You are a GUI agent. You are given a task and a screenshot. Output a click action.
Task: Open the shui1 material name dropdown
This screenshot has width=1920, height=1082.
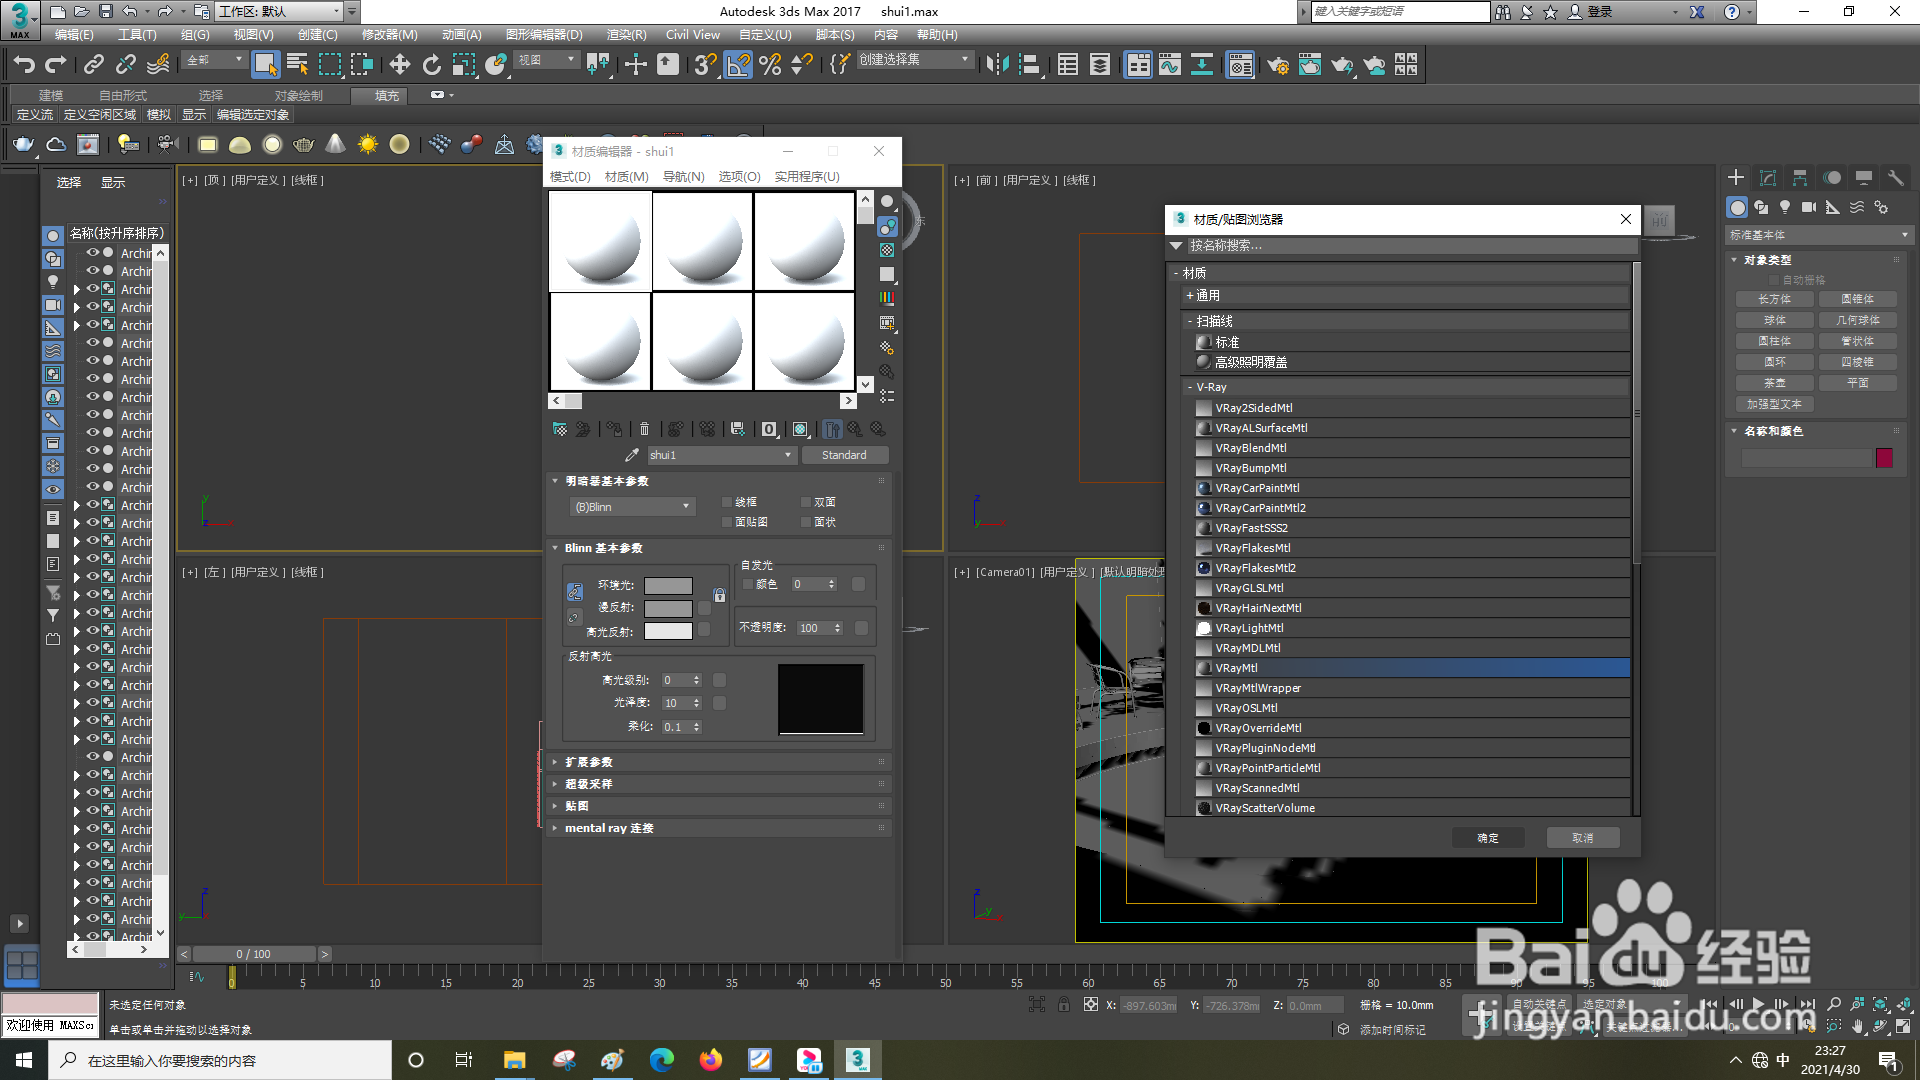point(721,456)
